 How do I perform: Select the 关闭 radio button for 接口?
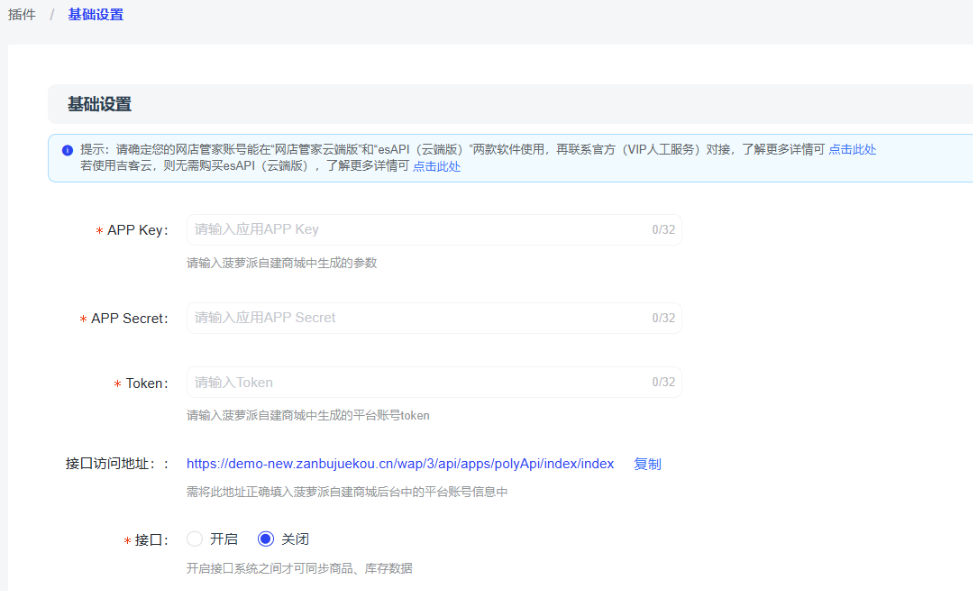click(266, 539)
